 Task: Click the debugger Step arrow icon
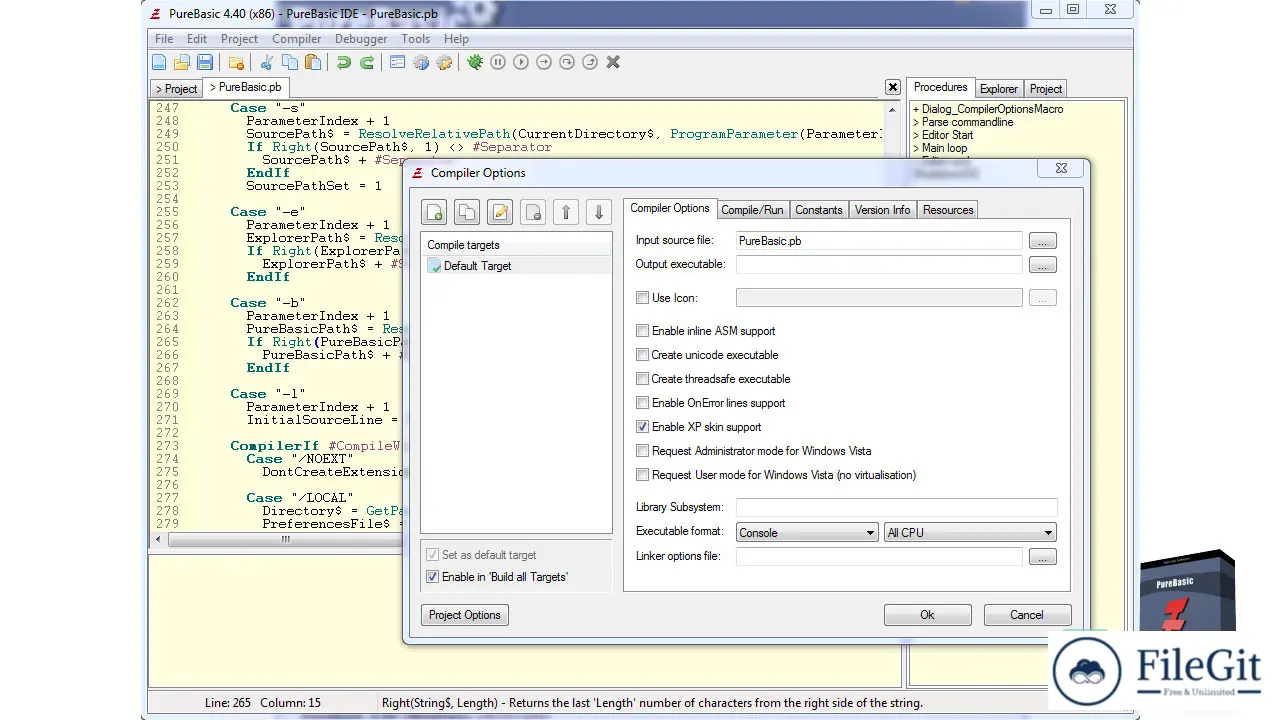click(x=544, y=62)
